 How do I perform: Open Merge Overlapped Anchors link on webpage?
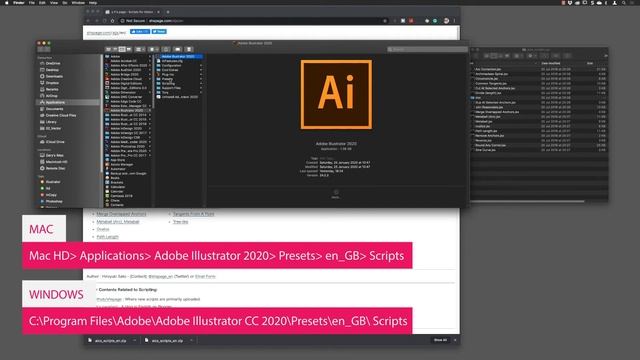coord(121,214)
